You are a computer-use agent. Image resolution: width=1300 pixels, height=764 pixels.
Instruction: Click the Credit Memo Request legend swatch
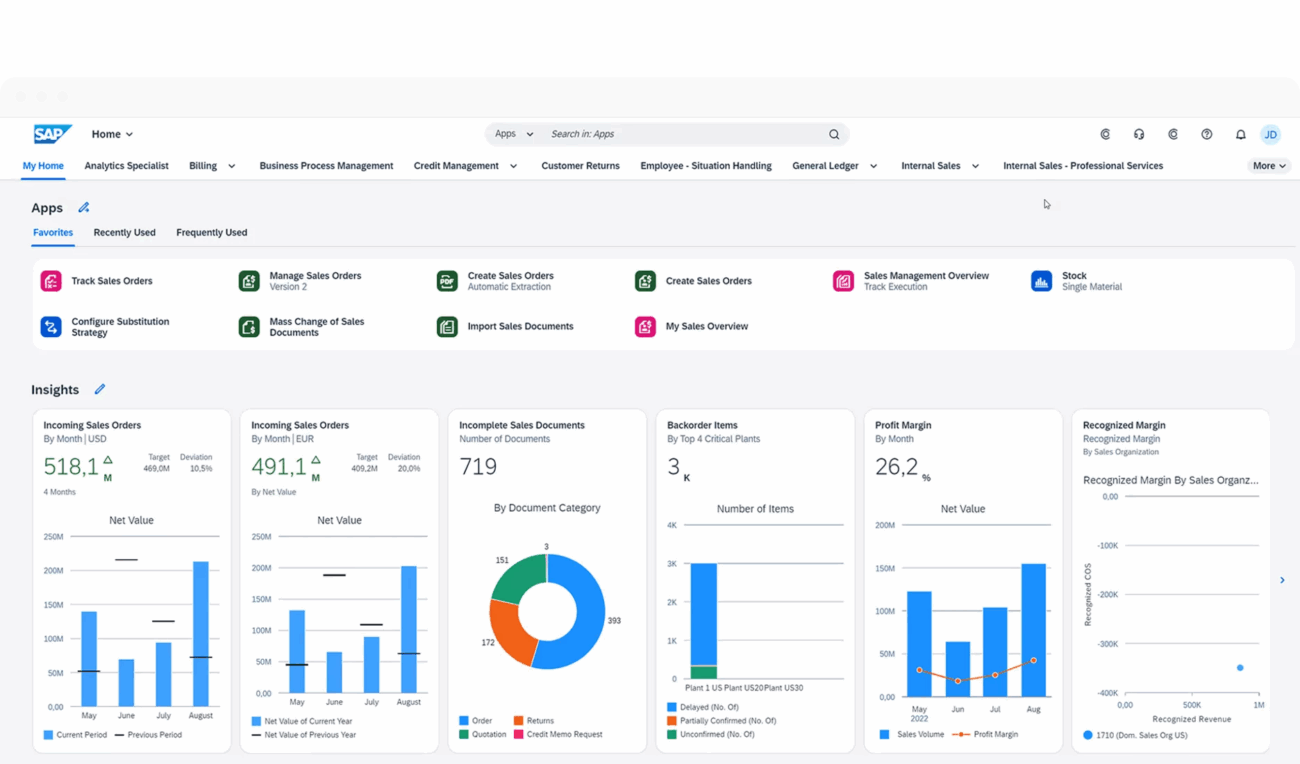pos(518,734)
